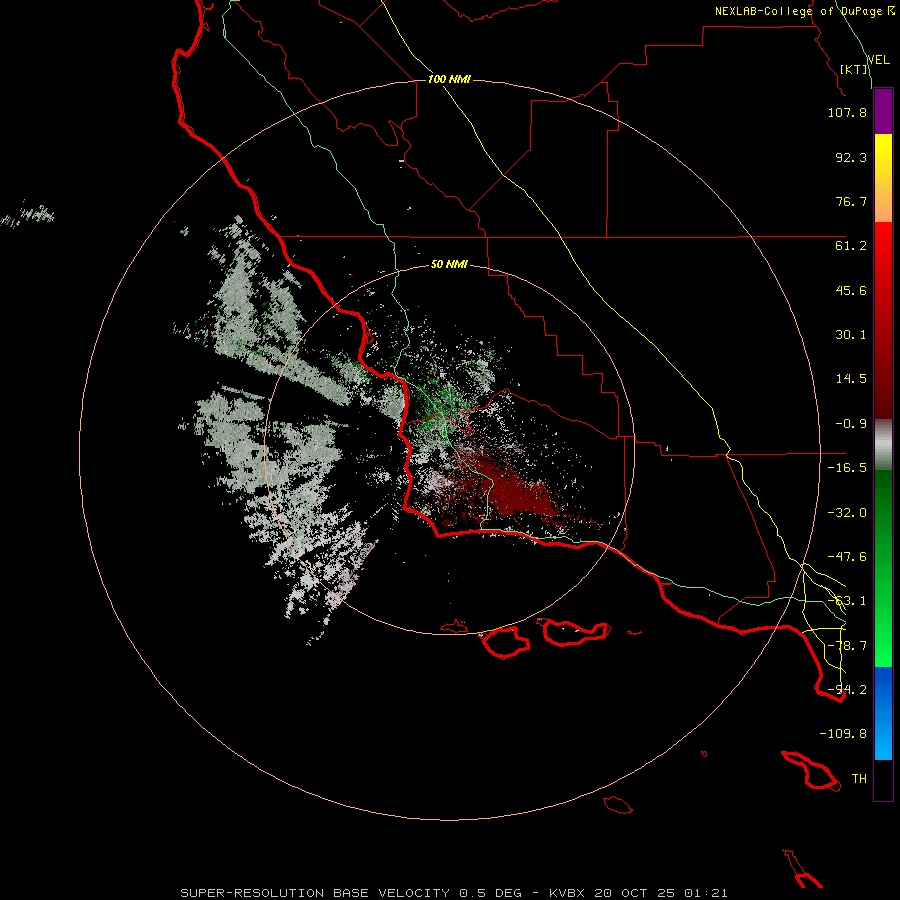Pick the gray segment near -0.9

point(883,445)
